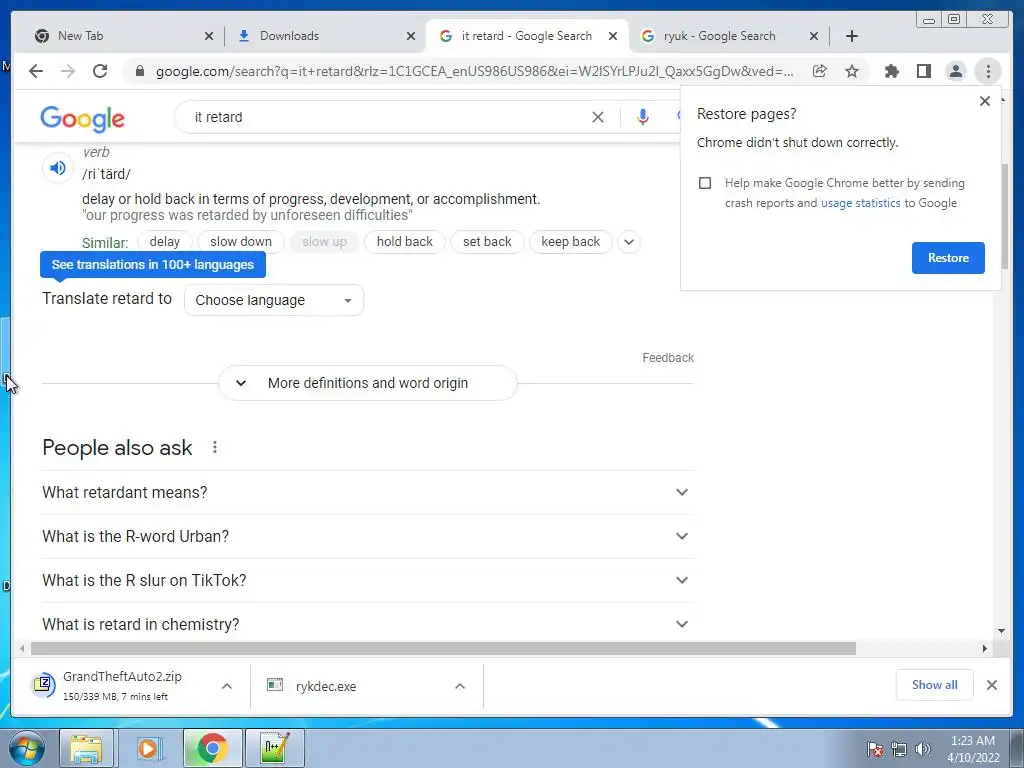Image resolution: width=1024 pixels, height=768 pixels.
Task: Enable sending crash reports checkbox
Action: click(705, 183)
